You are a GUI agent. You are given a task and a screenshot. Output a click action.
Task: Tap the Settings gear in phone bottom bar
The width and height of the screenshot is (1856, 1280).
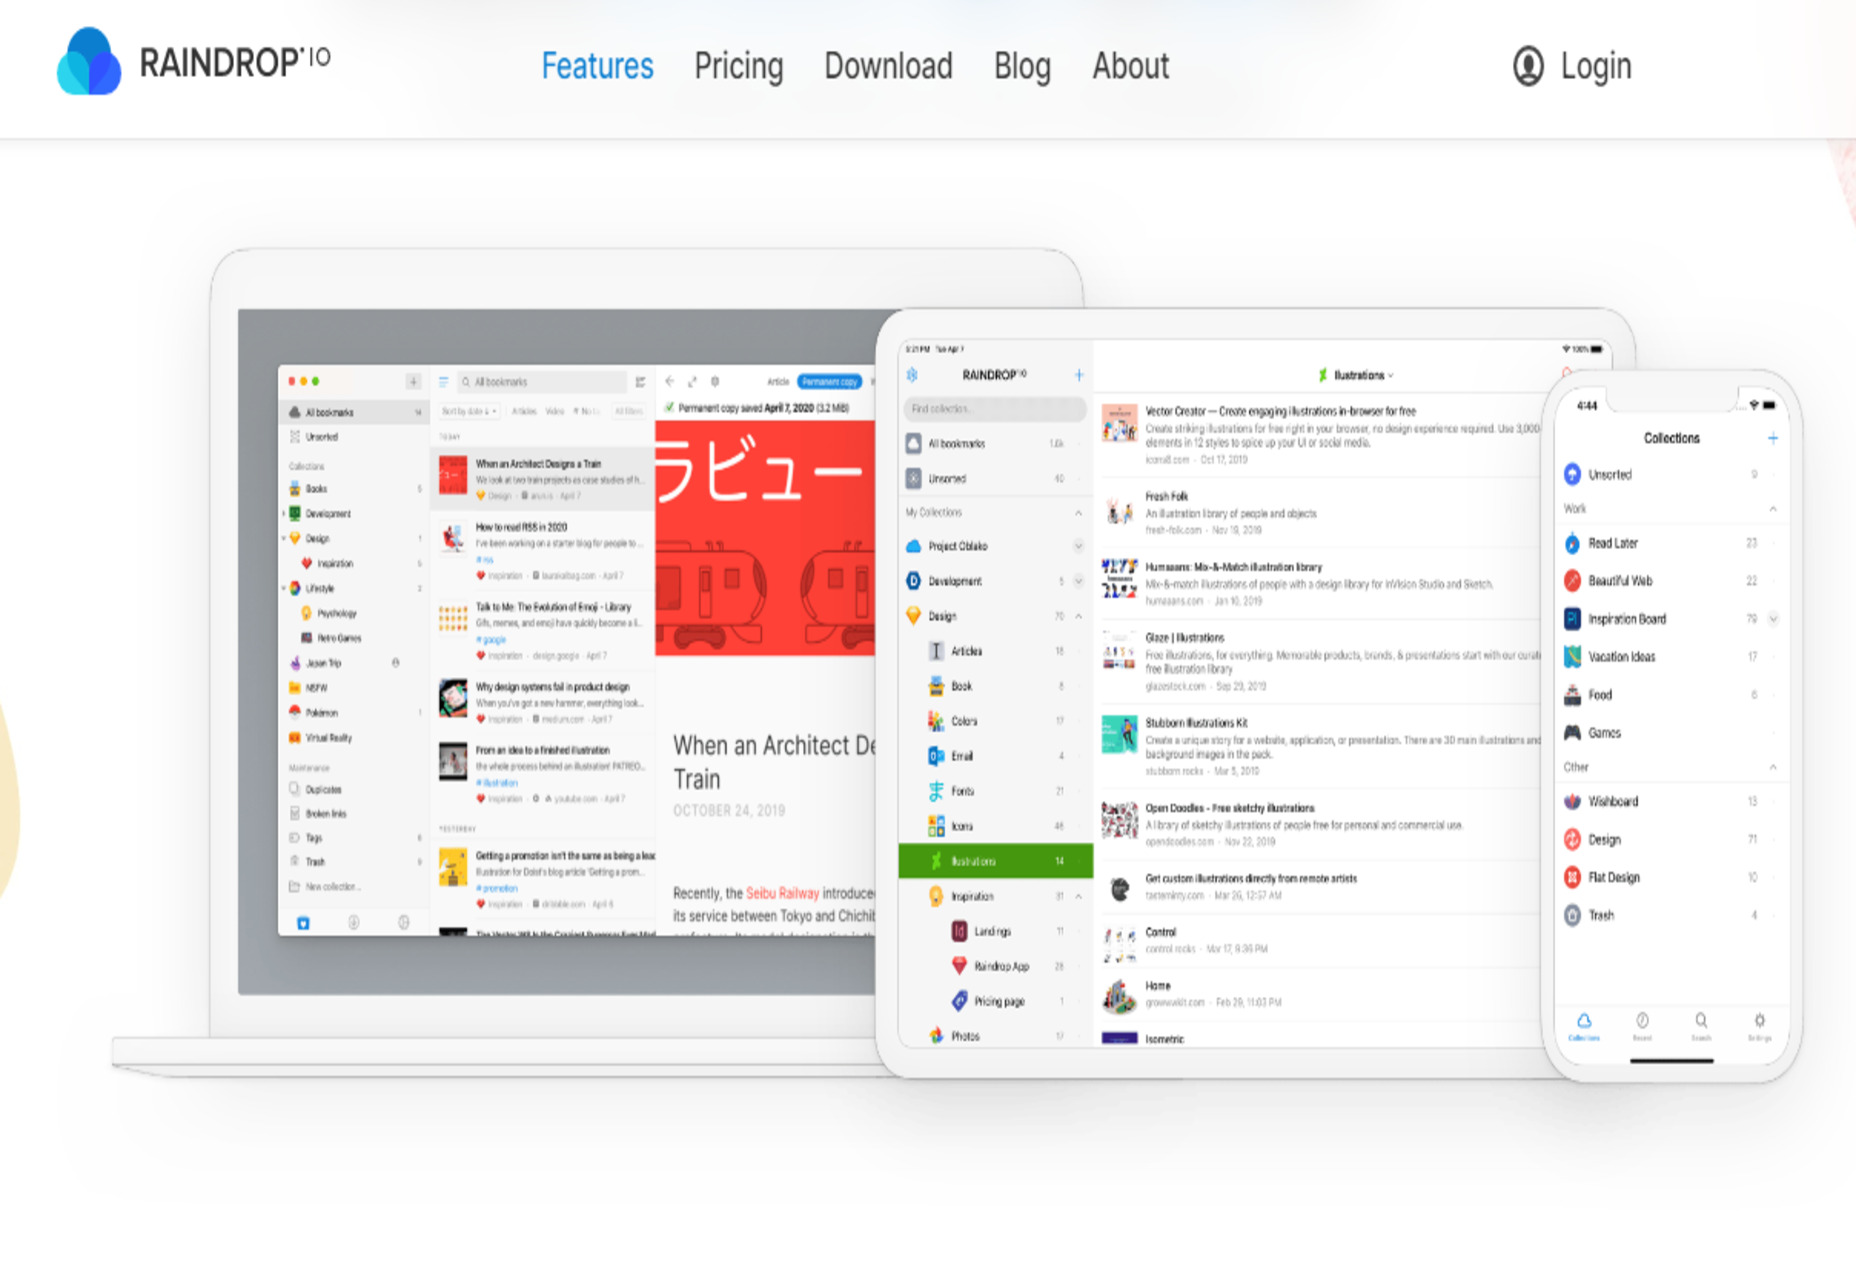point(1759,1022)
